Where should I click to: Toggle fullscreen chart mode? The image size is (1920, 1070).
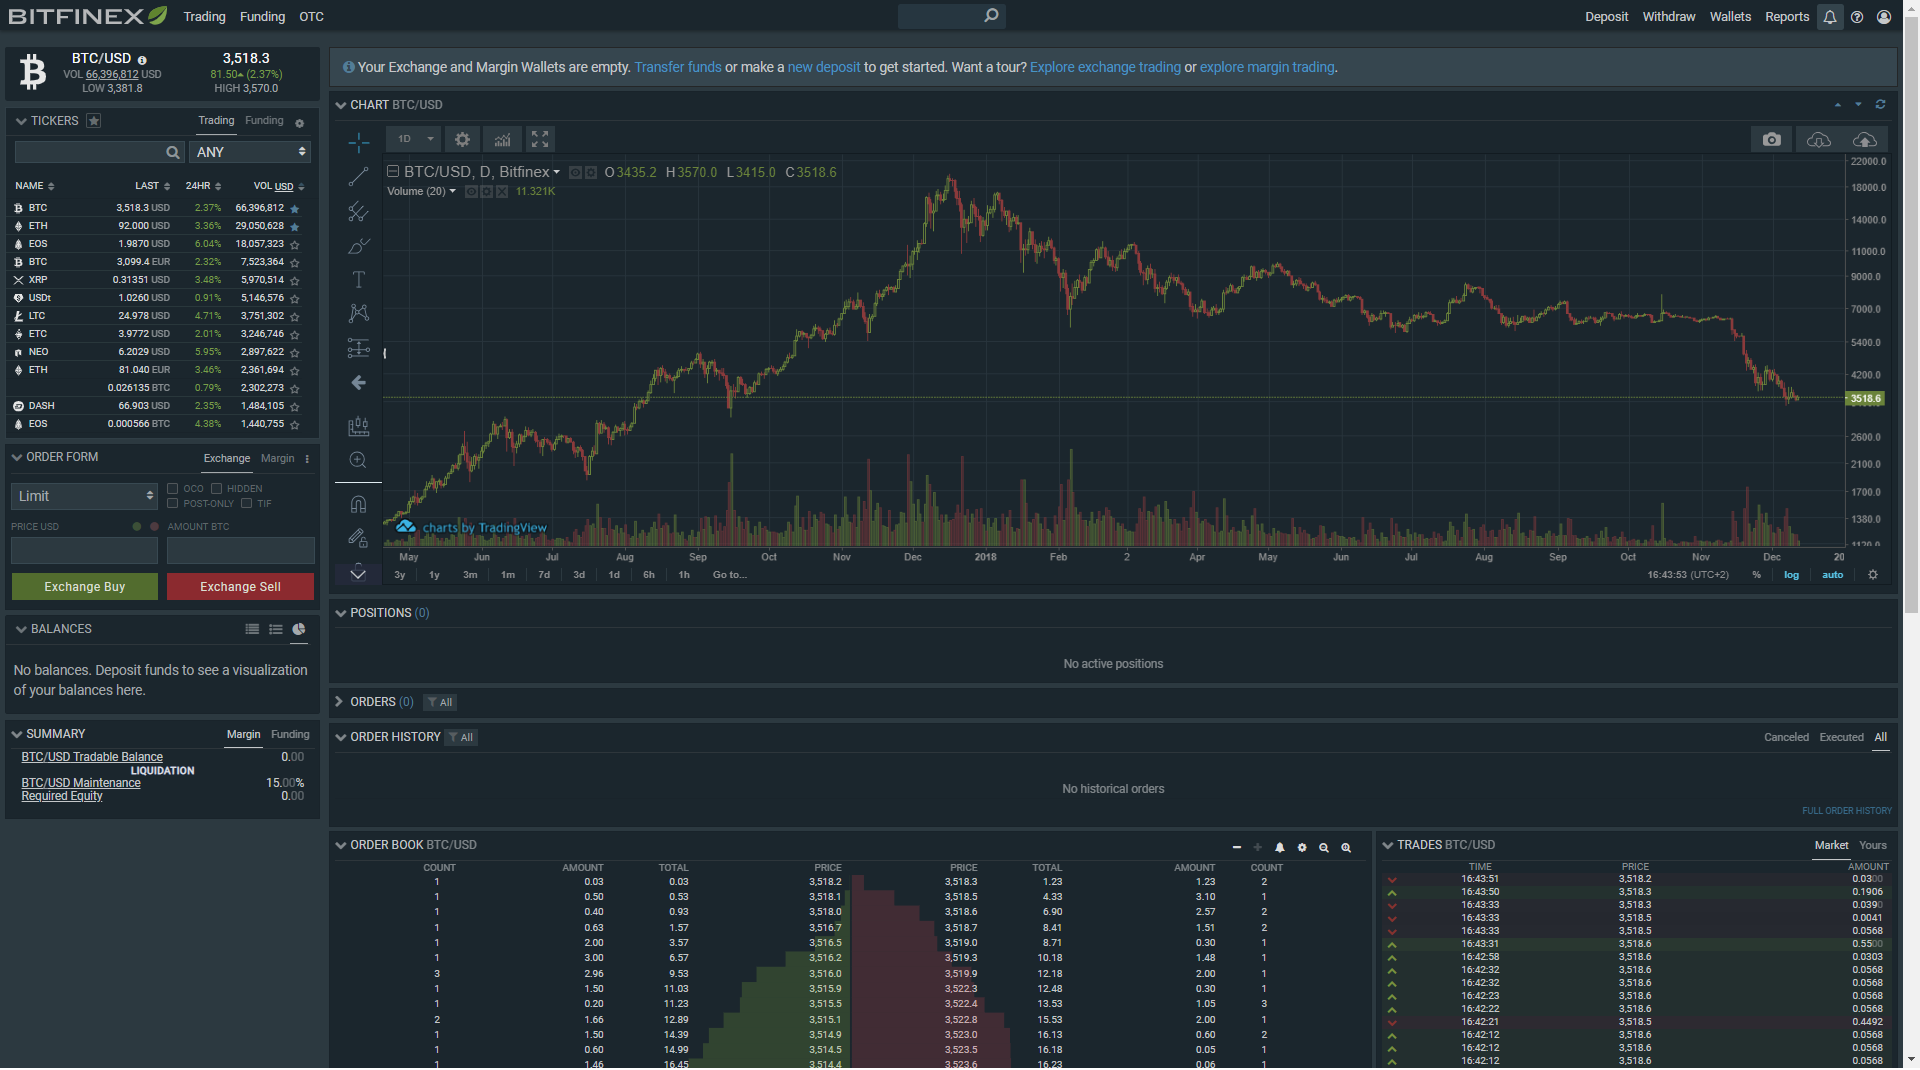540,139
